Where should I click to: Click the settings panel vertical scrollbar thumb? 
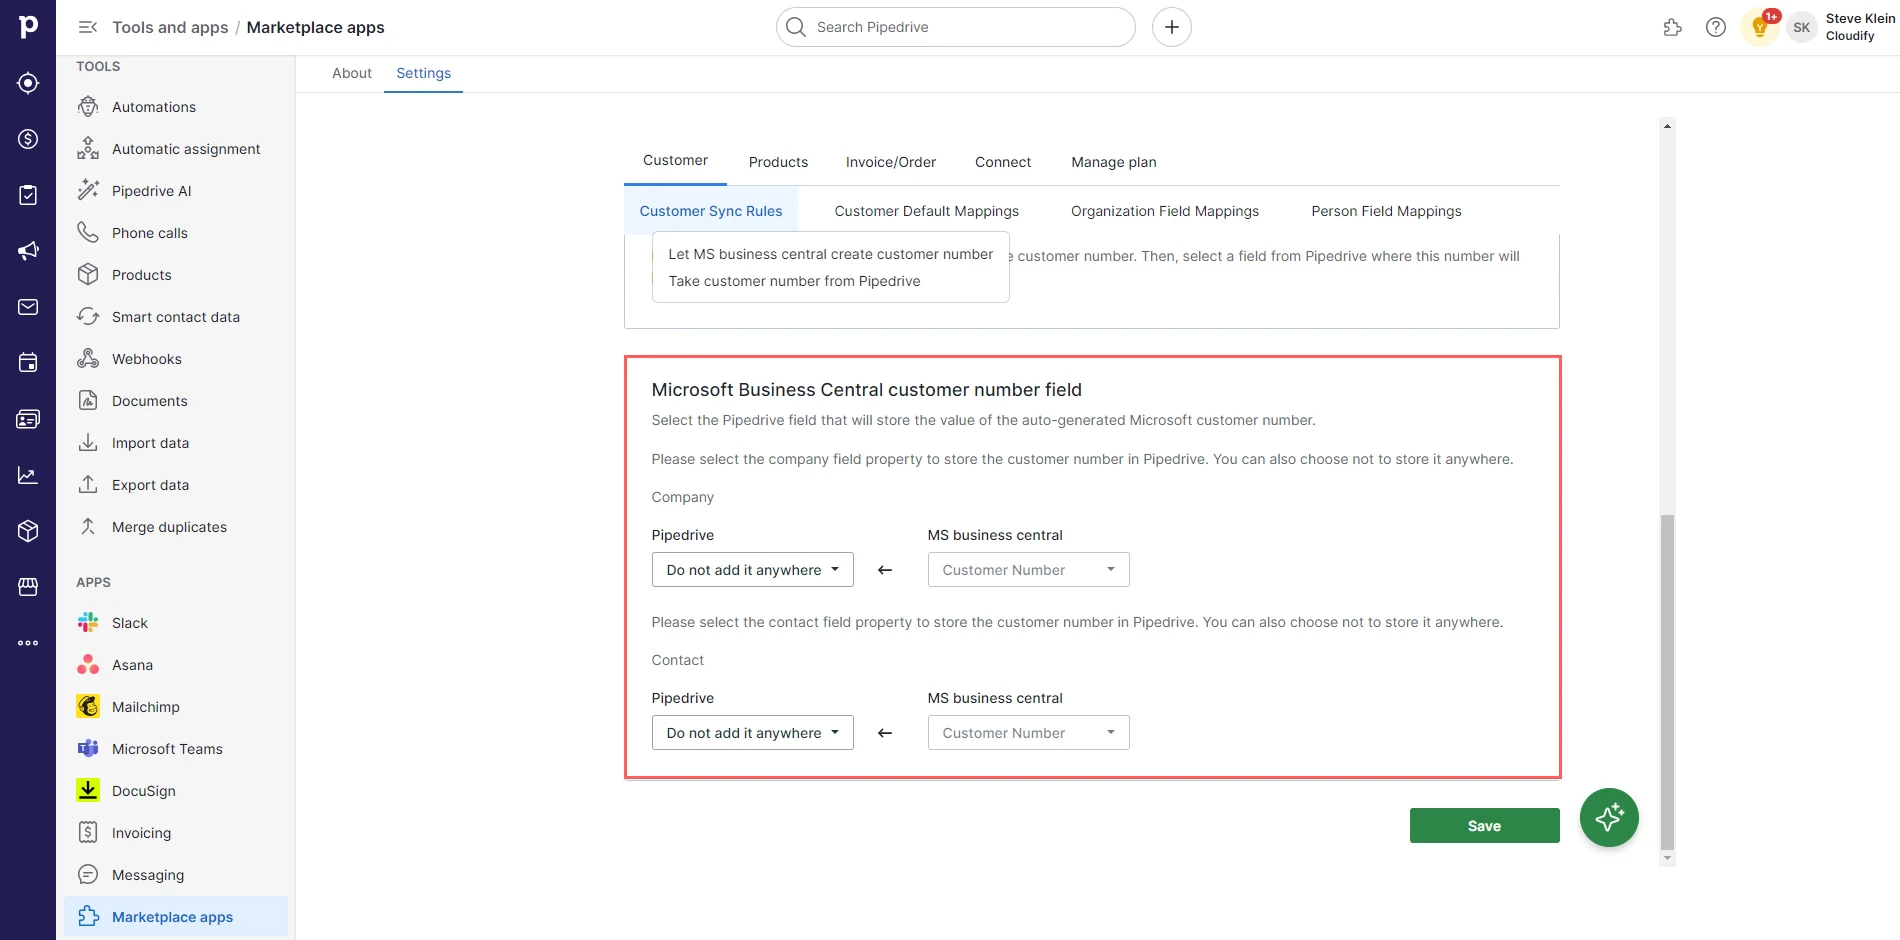coord(1667,682)
